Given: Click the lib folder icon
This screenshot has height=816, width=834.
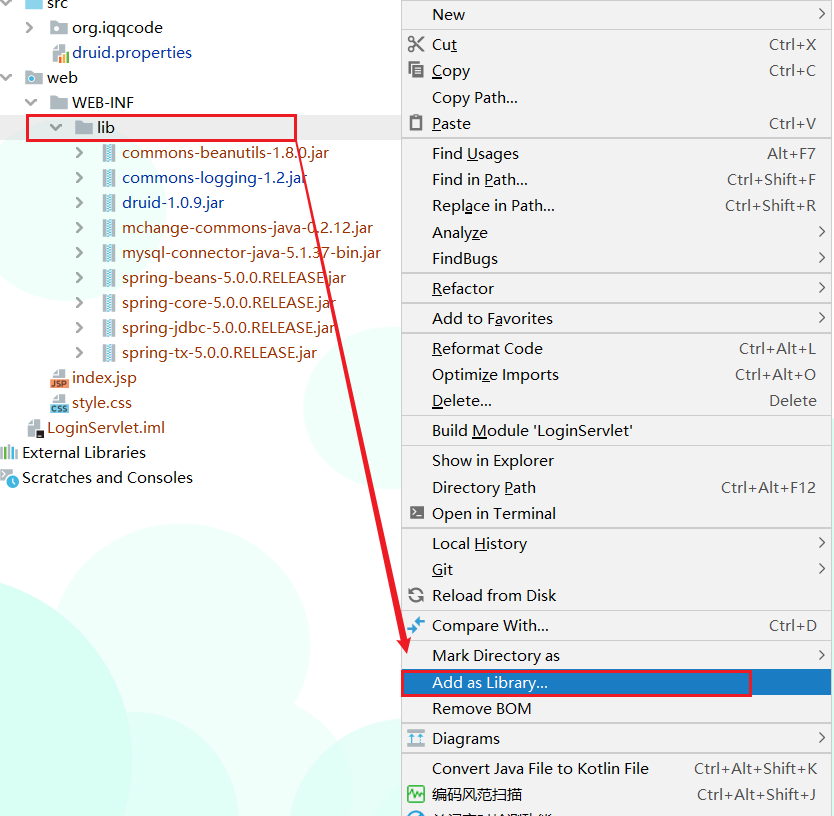Looking at the screenshot, I should [84, 127].
